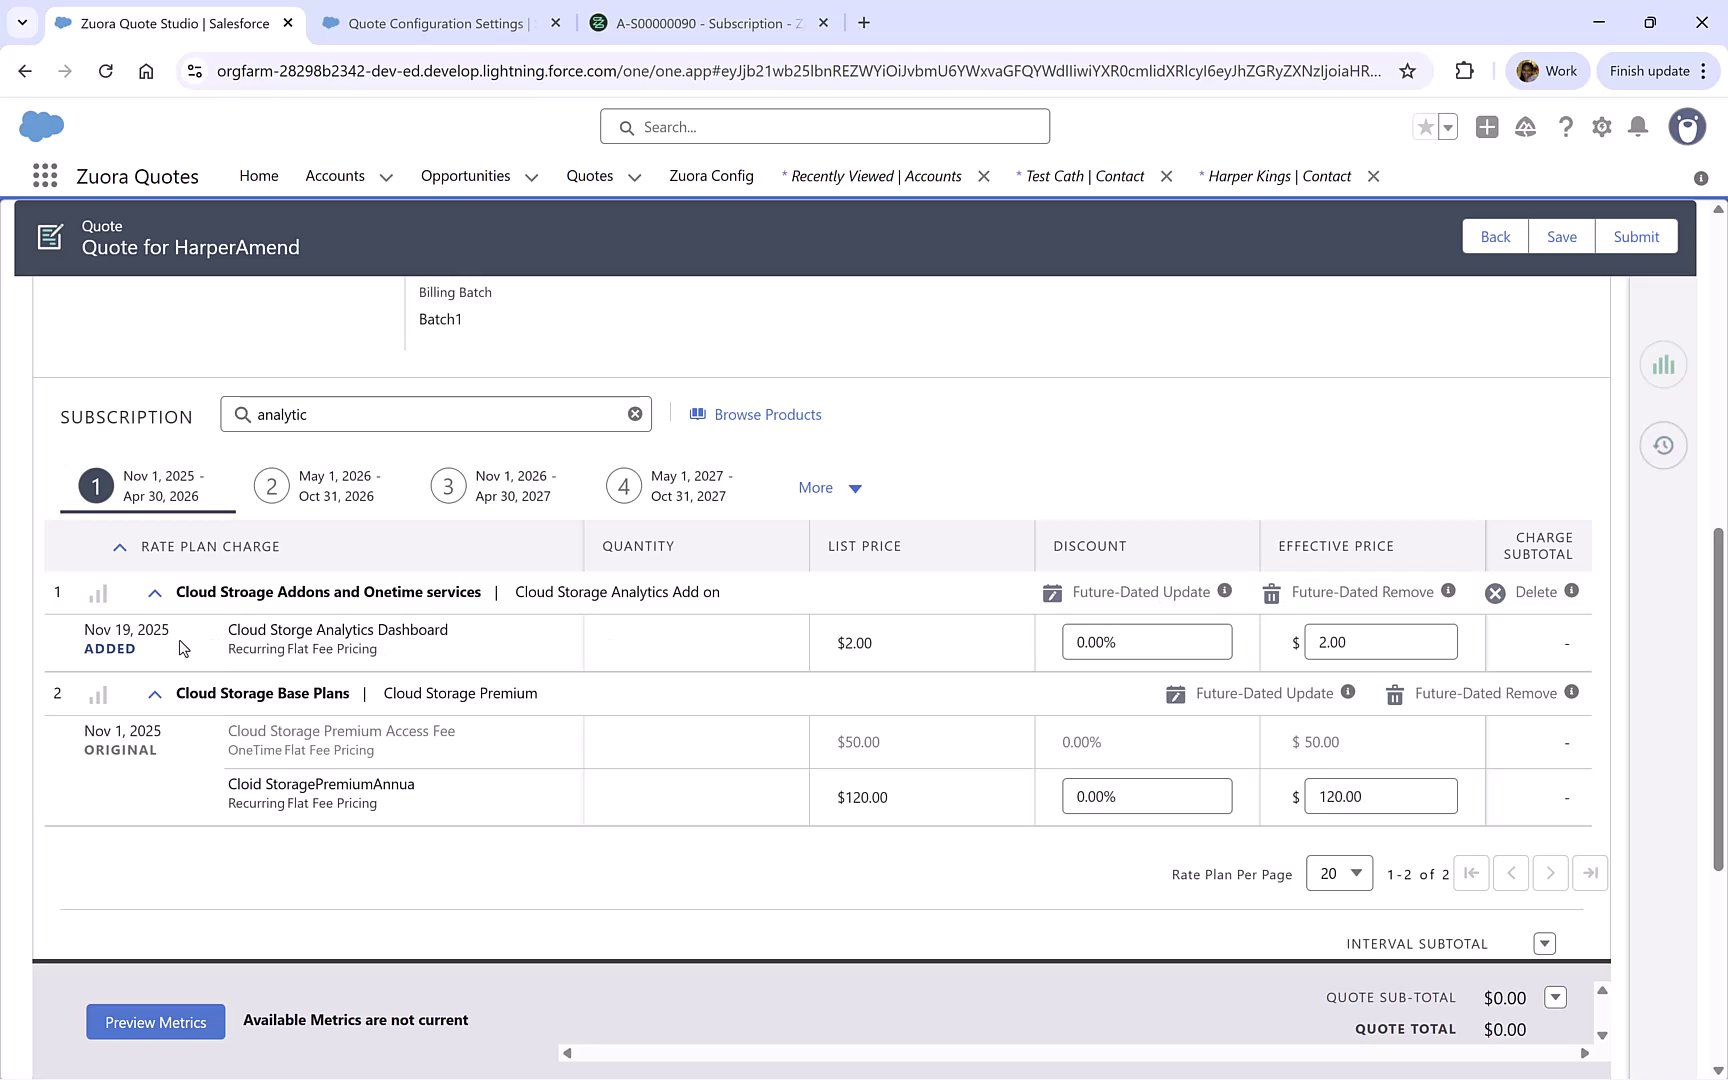Open the history clock panel in right sidebar
Image resolution: width=1728 pixels, height=1080 pixels.
[1663, 444]
